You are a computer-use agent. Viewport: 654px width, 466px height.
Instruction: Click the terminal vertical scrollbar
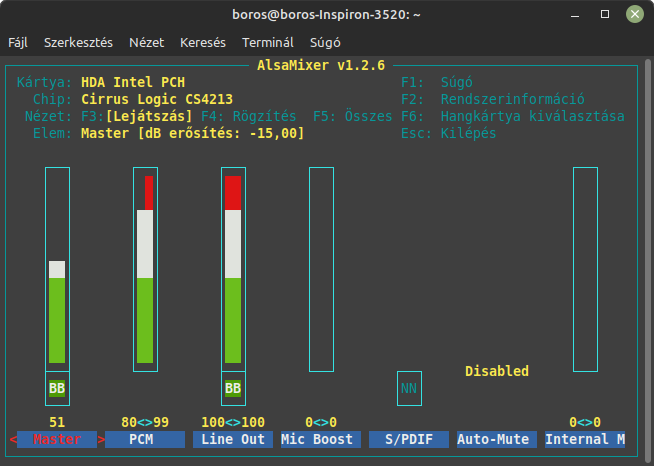coord(648,259)
